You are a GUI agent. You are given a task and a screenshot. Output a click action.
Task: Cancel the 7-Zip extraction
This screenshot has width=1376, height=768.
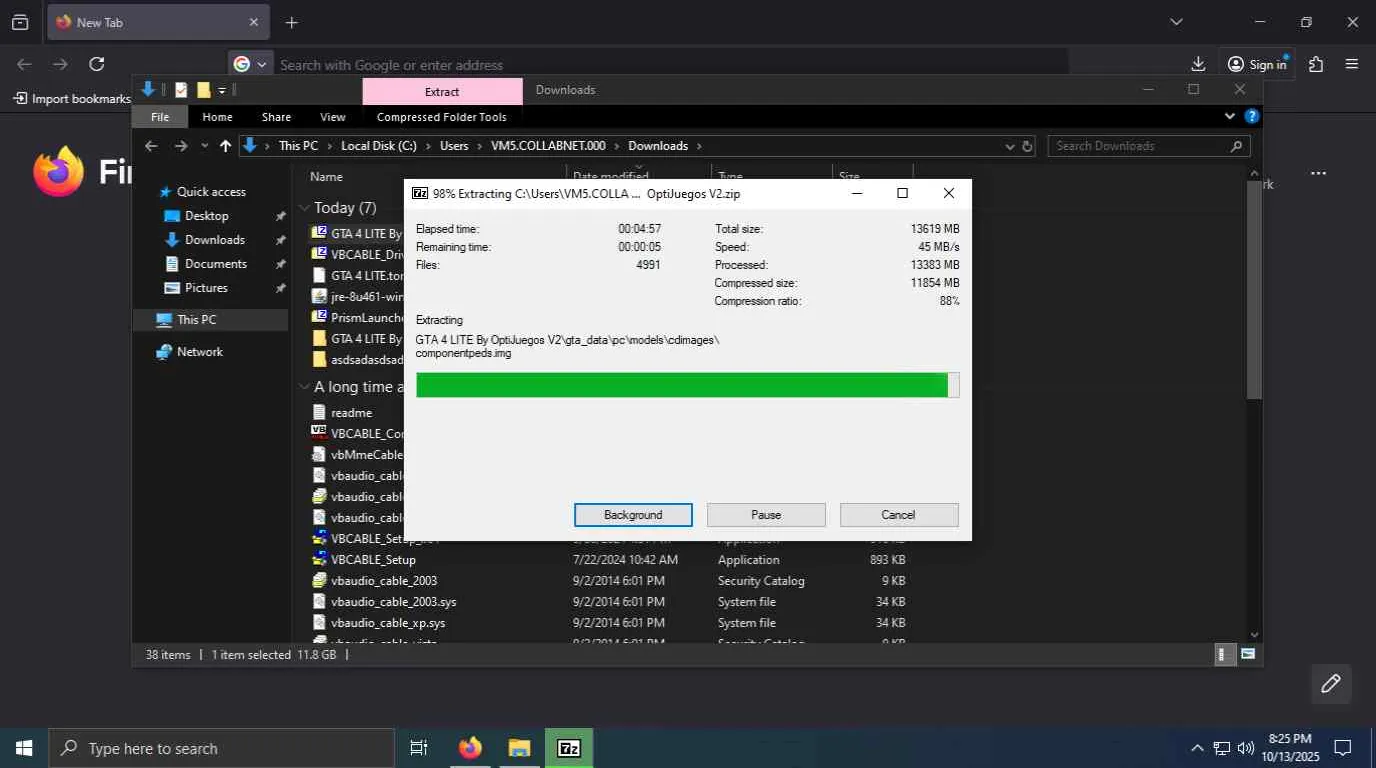pyautogui.click(x=899, y=515)
